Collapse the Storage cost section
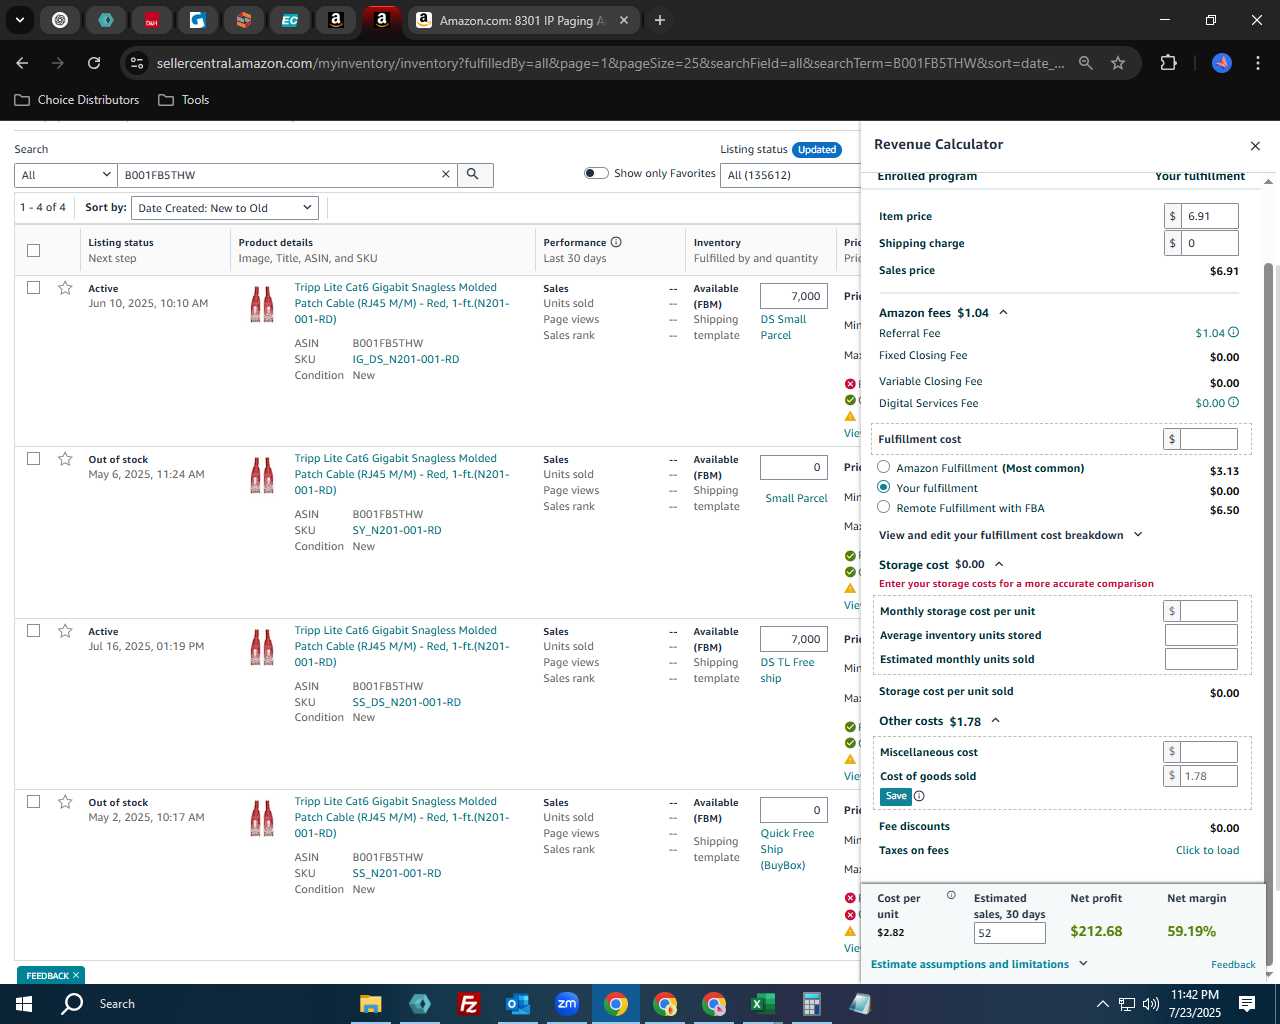1280x1024 pixels. 999,565
